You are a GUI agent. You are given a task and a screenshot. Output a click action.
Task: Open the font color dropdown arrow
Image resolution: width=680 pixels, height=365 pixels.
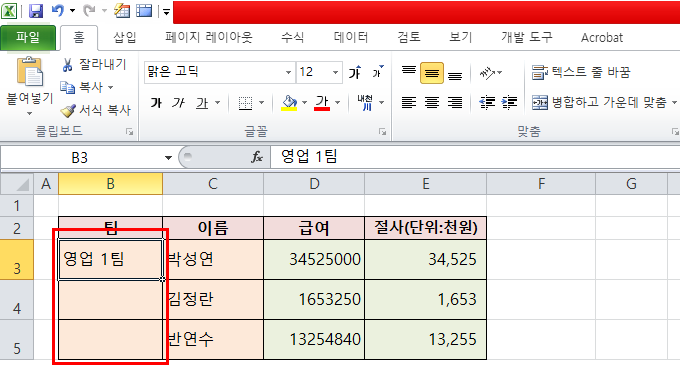click(x=337, y=103)
